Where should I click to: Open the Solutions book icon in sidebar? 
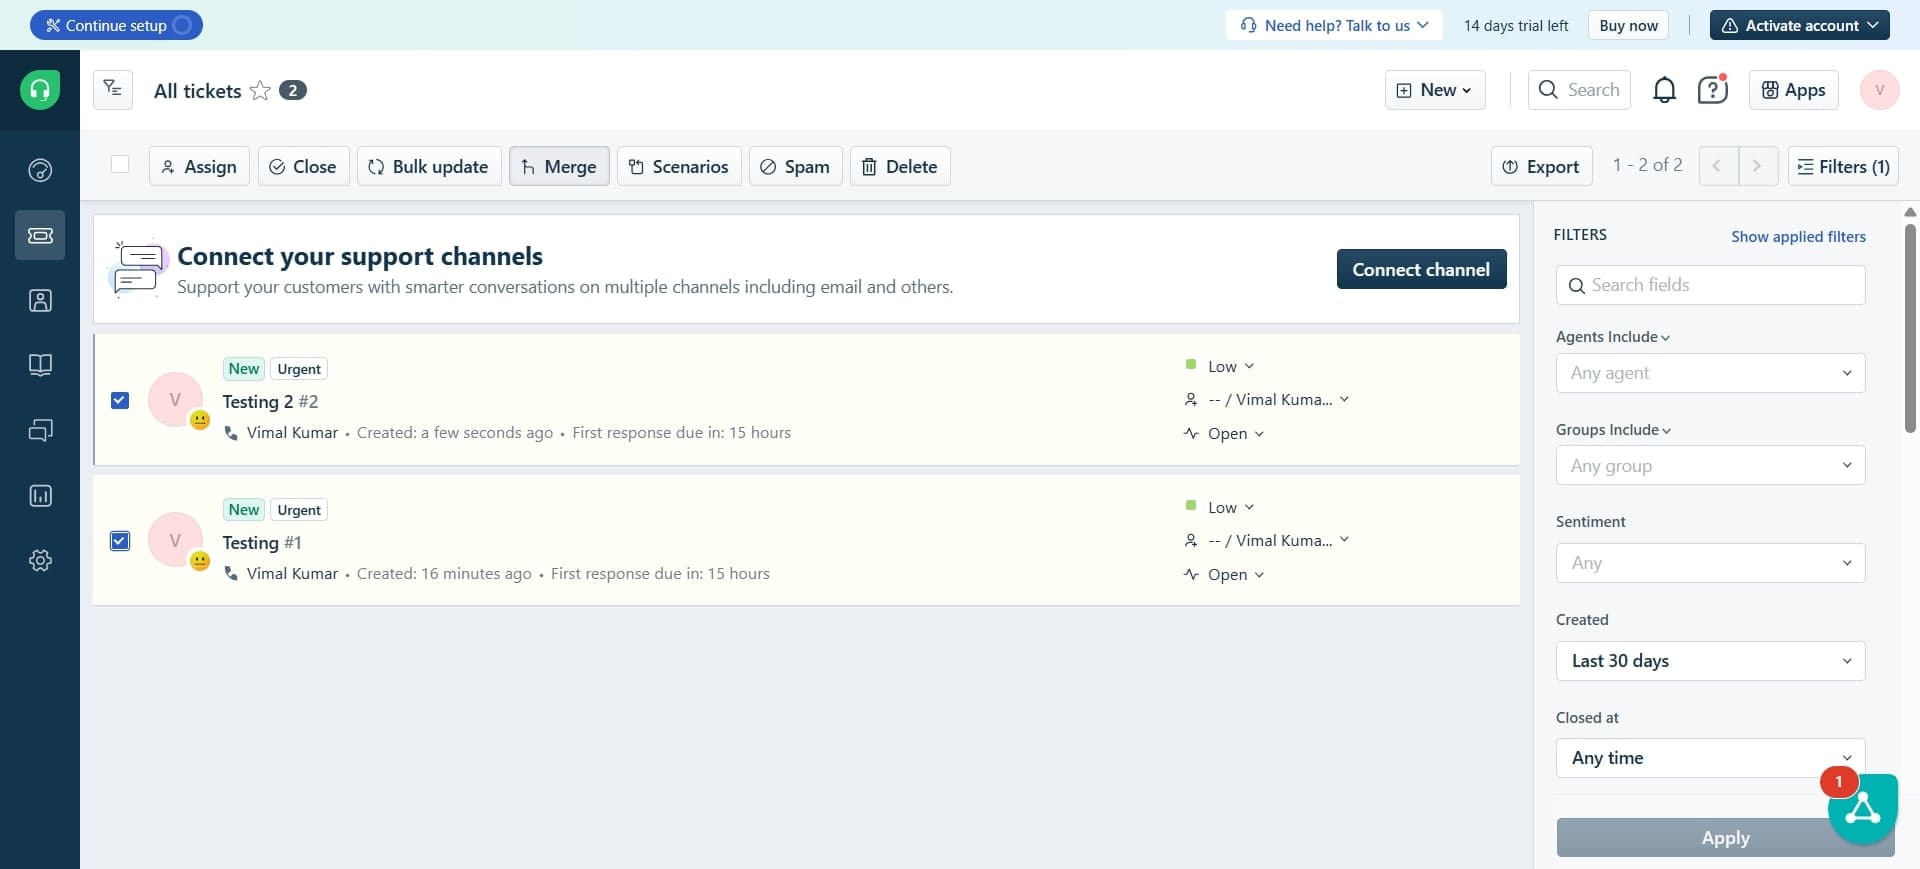pos(40,365)
